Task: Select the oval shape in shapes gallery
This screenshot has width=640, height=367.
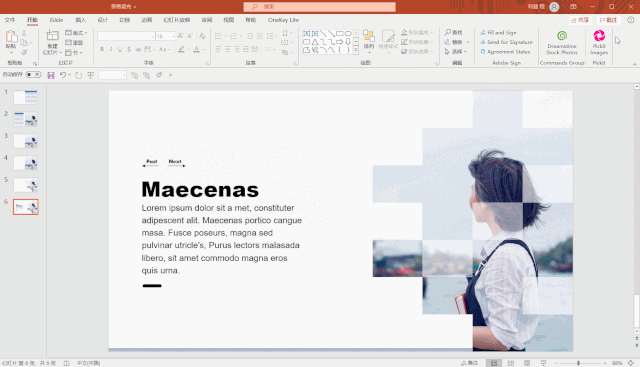Action: pyautogui.click(x=348, y=33)
